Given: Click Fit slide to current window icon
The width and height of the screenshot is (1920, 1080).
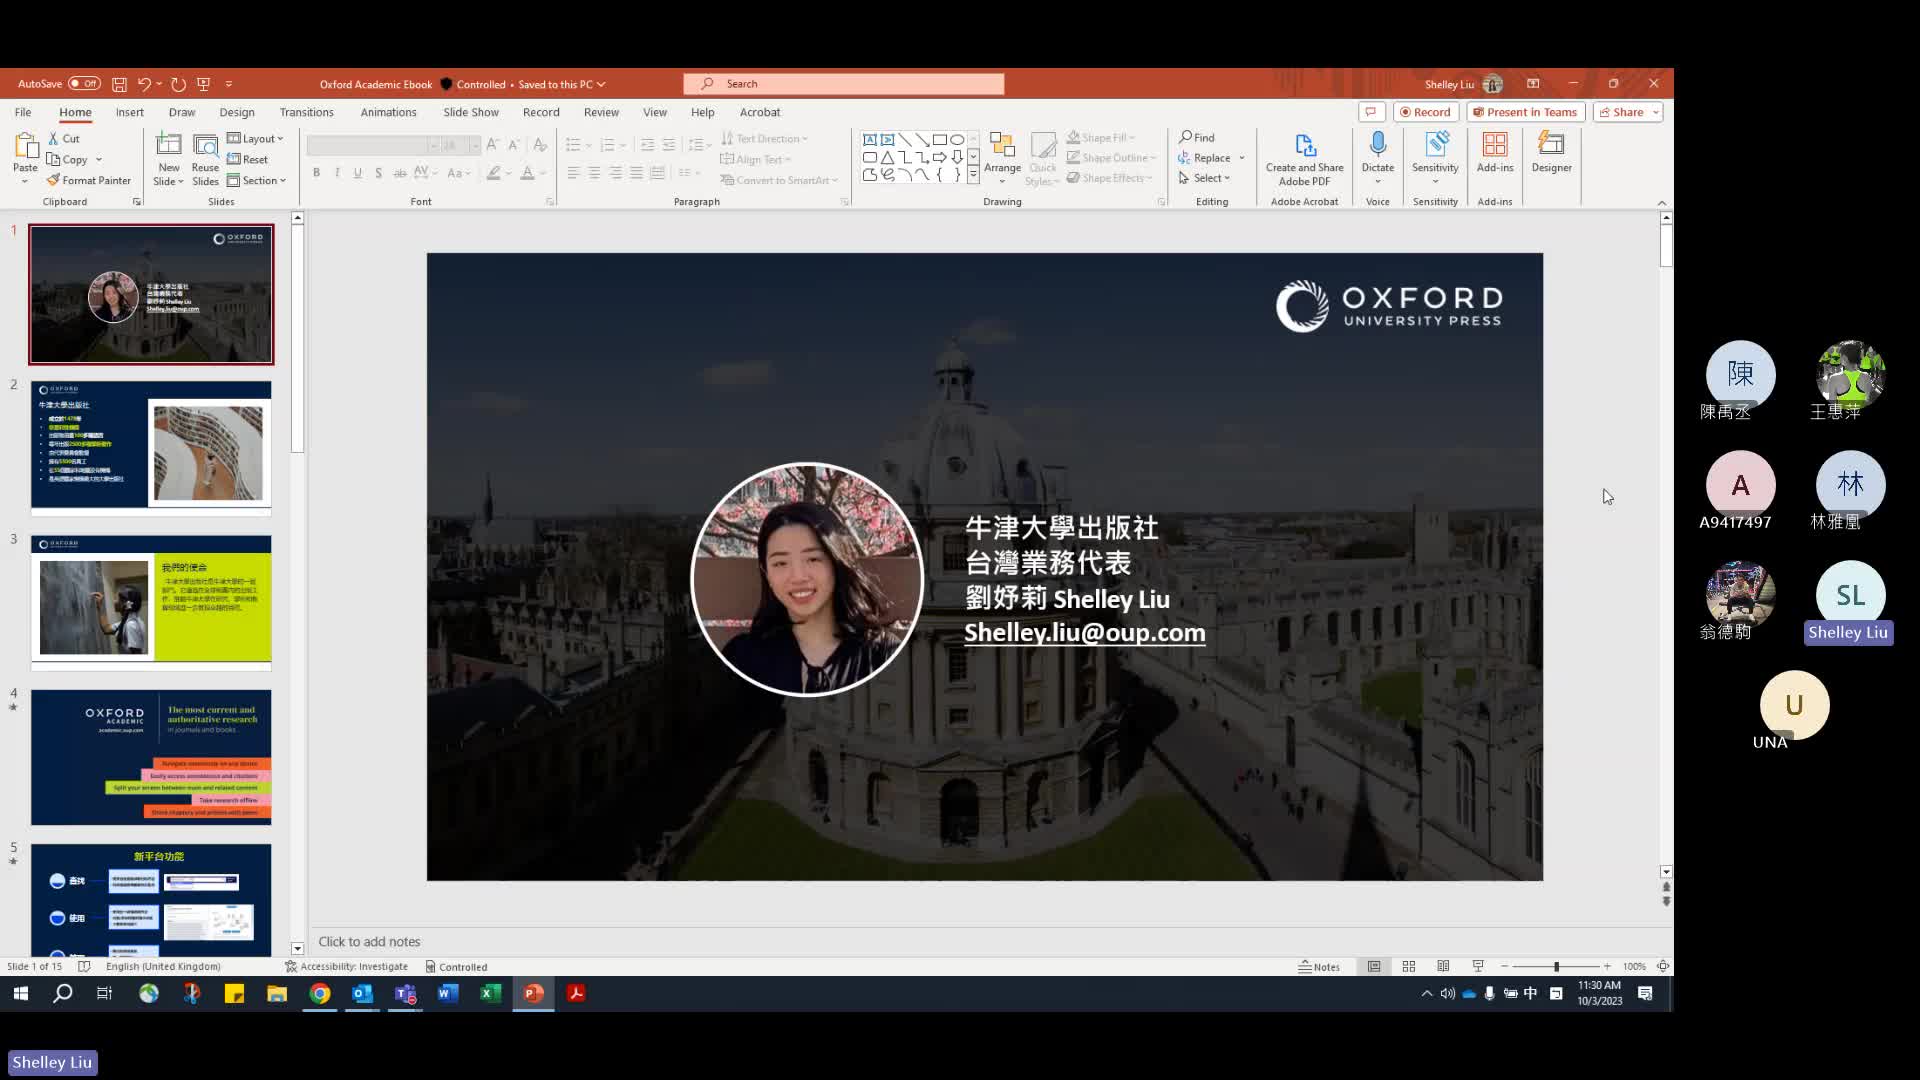Looking at the screenshot, I should point(1663,967).
